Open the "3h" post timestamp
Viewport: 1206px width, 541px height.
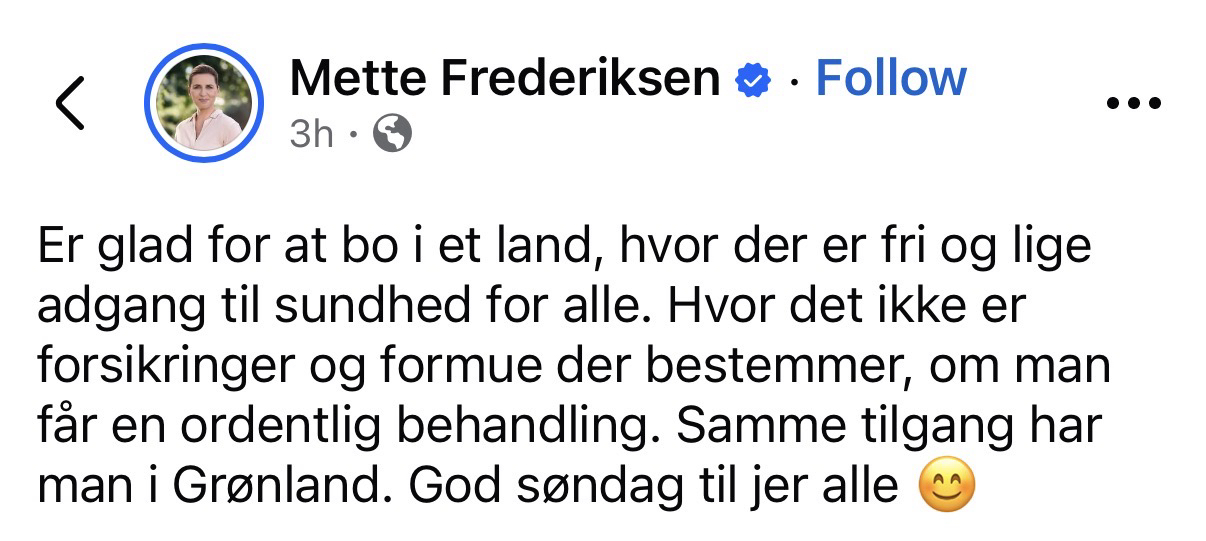[x=311, y=133]
